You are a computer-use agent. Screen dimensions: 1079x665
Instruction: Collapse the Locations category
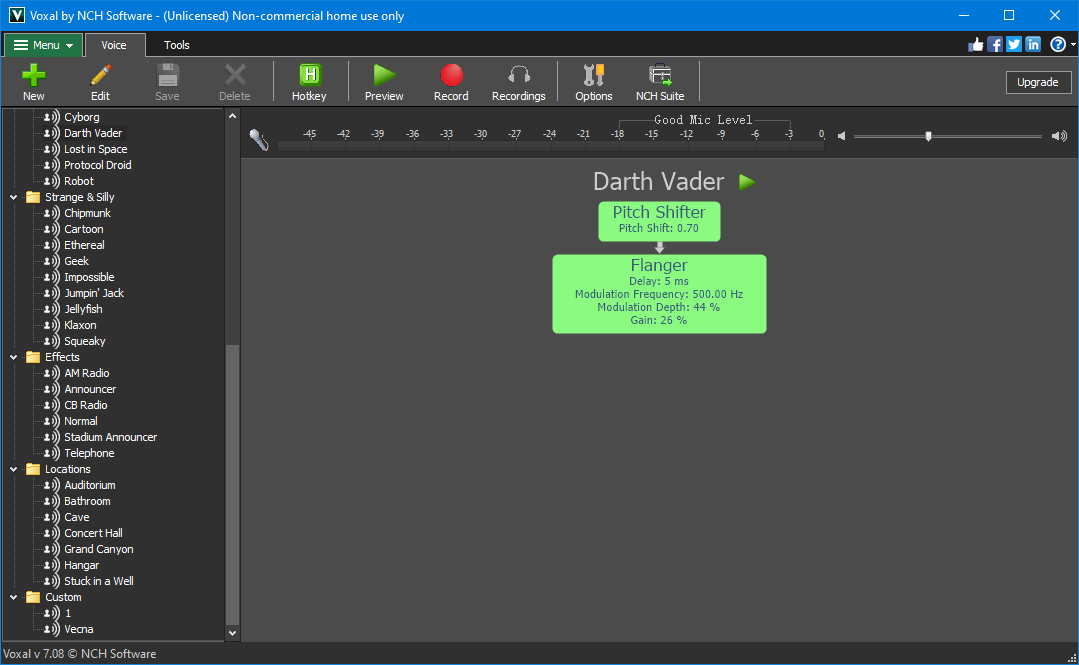(14, 469)
